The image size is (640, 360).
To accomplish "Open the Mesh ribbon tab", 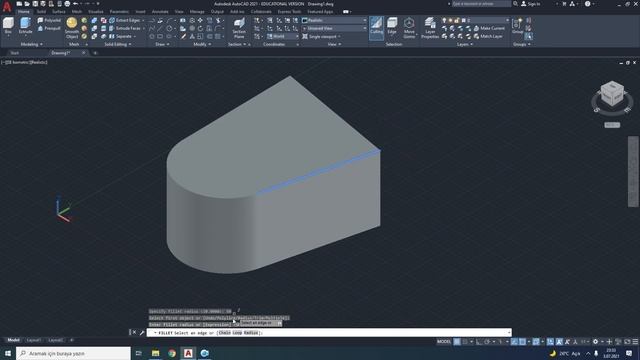I will [x=77, y=12].
